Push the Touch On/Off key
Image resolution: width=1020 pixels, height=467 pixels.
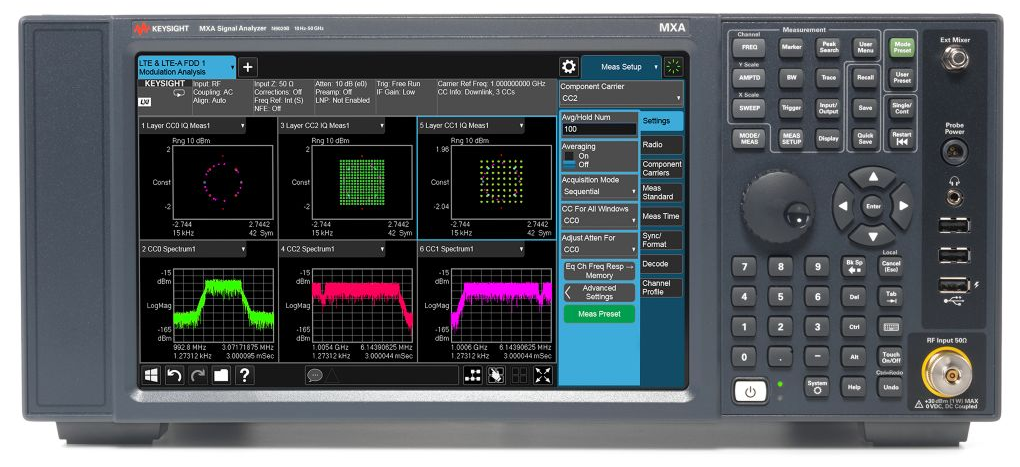coord(890,356)
